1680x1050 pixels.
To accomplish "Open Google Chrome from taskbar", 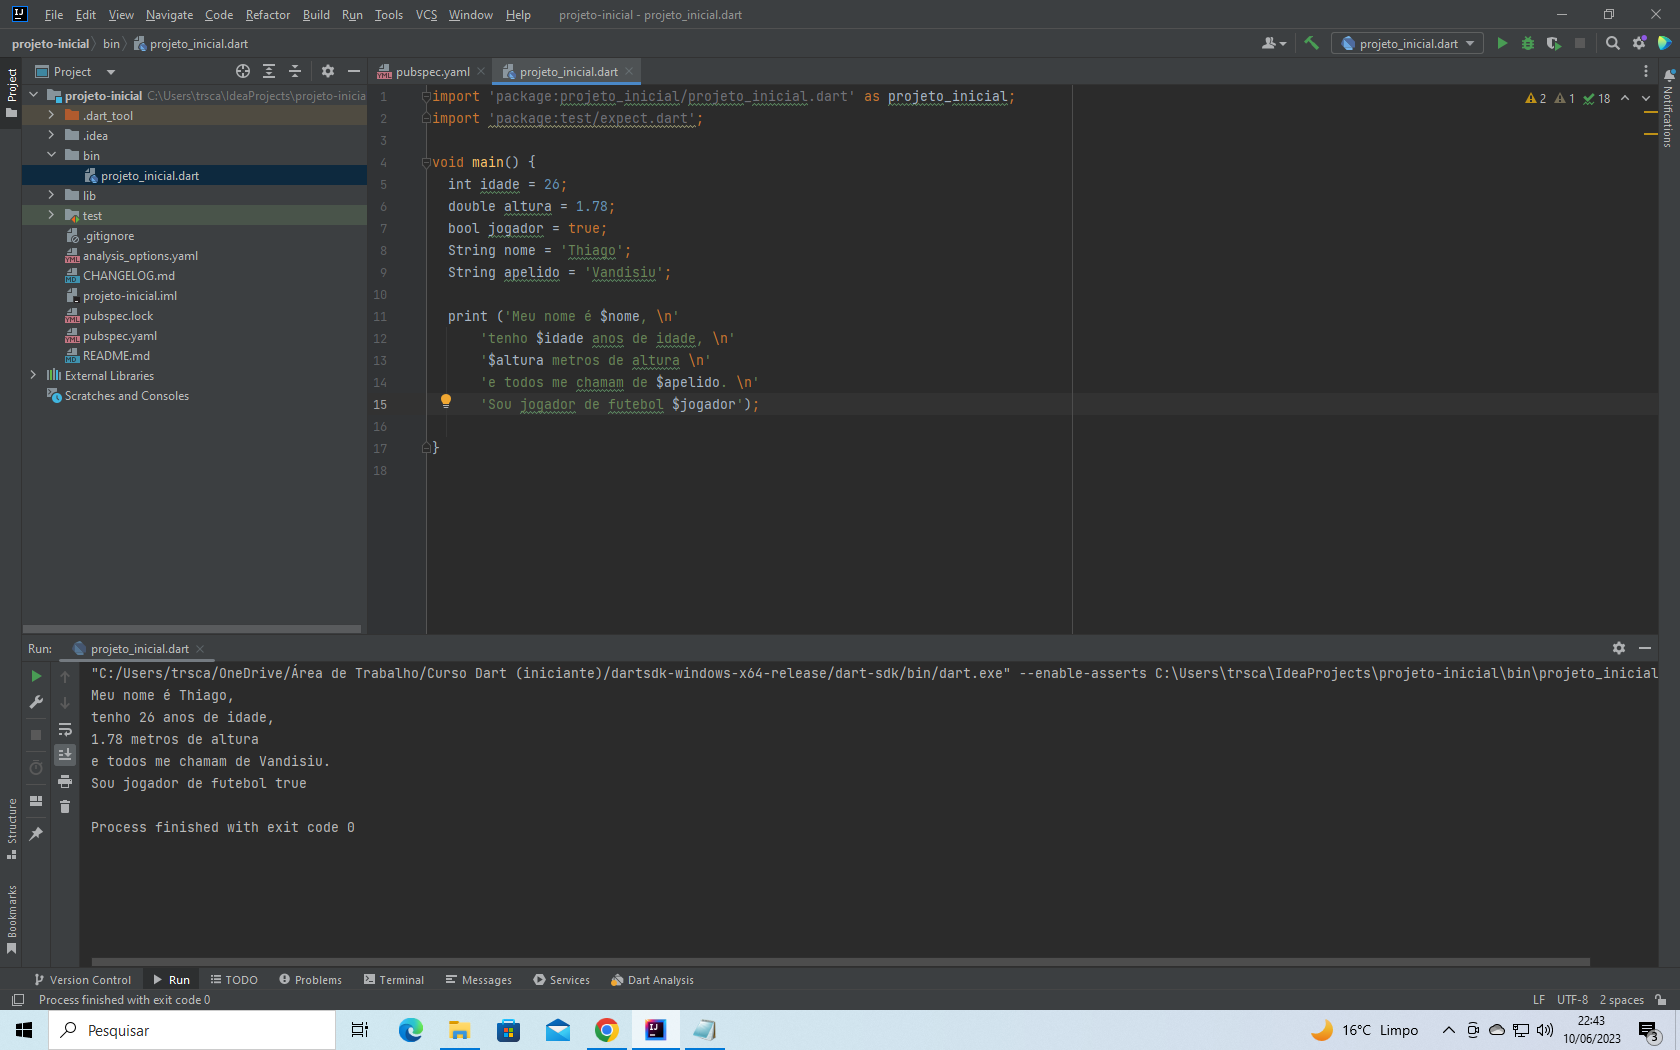I will pos(607,1030).
